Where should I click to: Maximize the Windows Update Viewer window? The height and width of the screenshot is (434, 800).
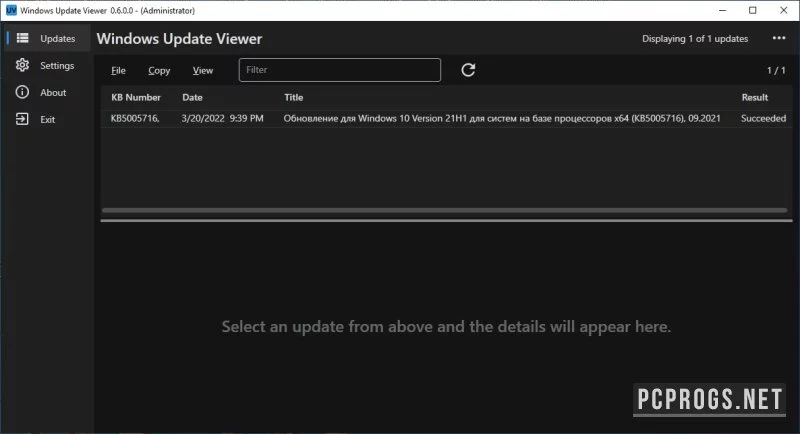point(753,10)
